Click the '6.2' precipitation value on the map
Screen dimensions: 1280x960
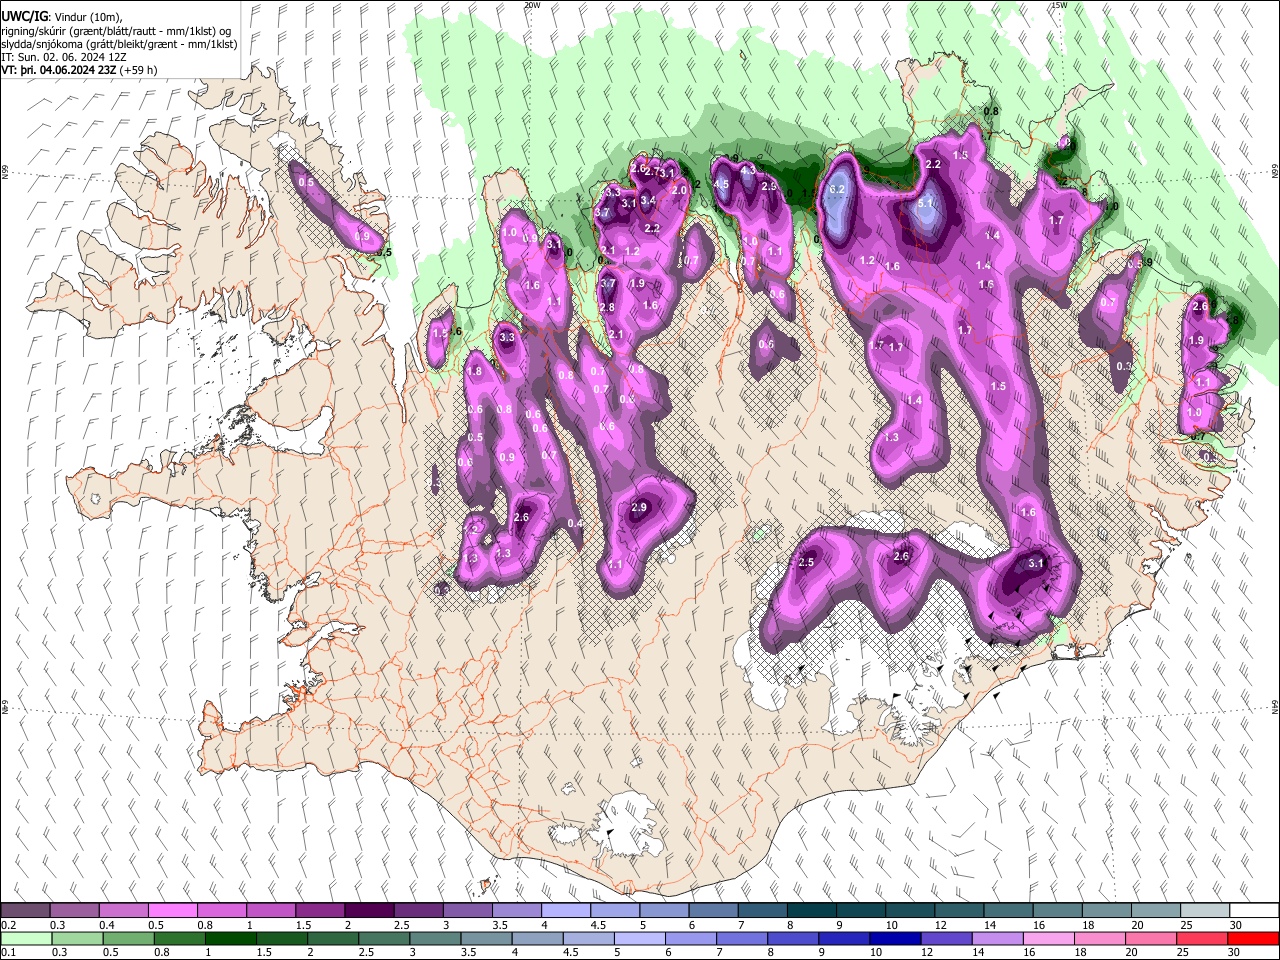point(838,189)
